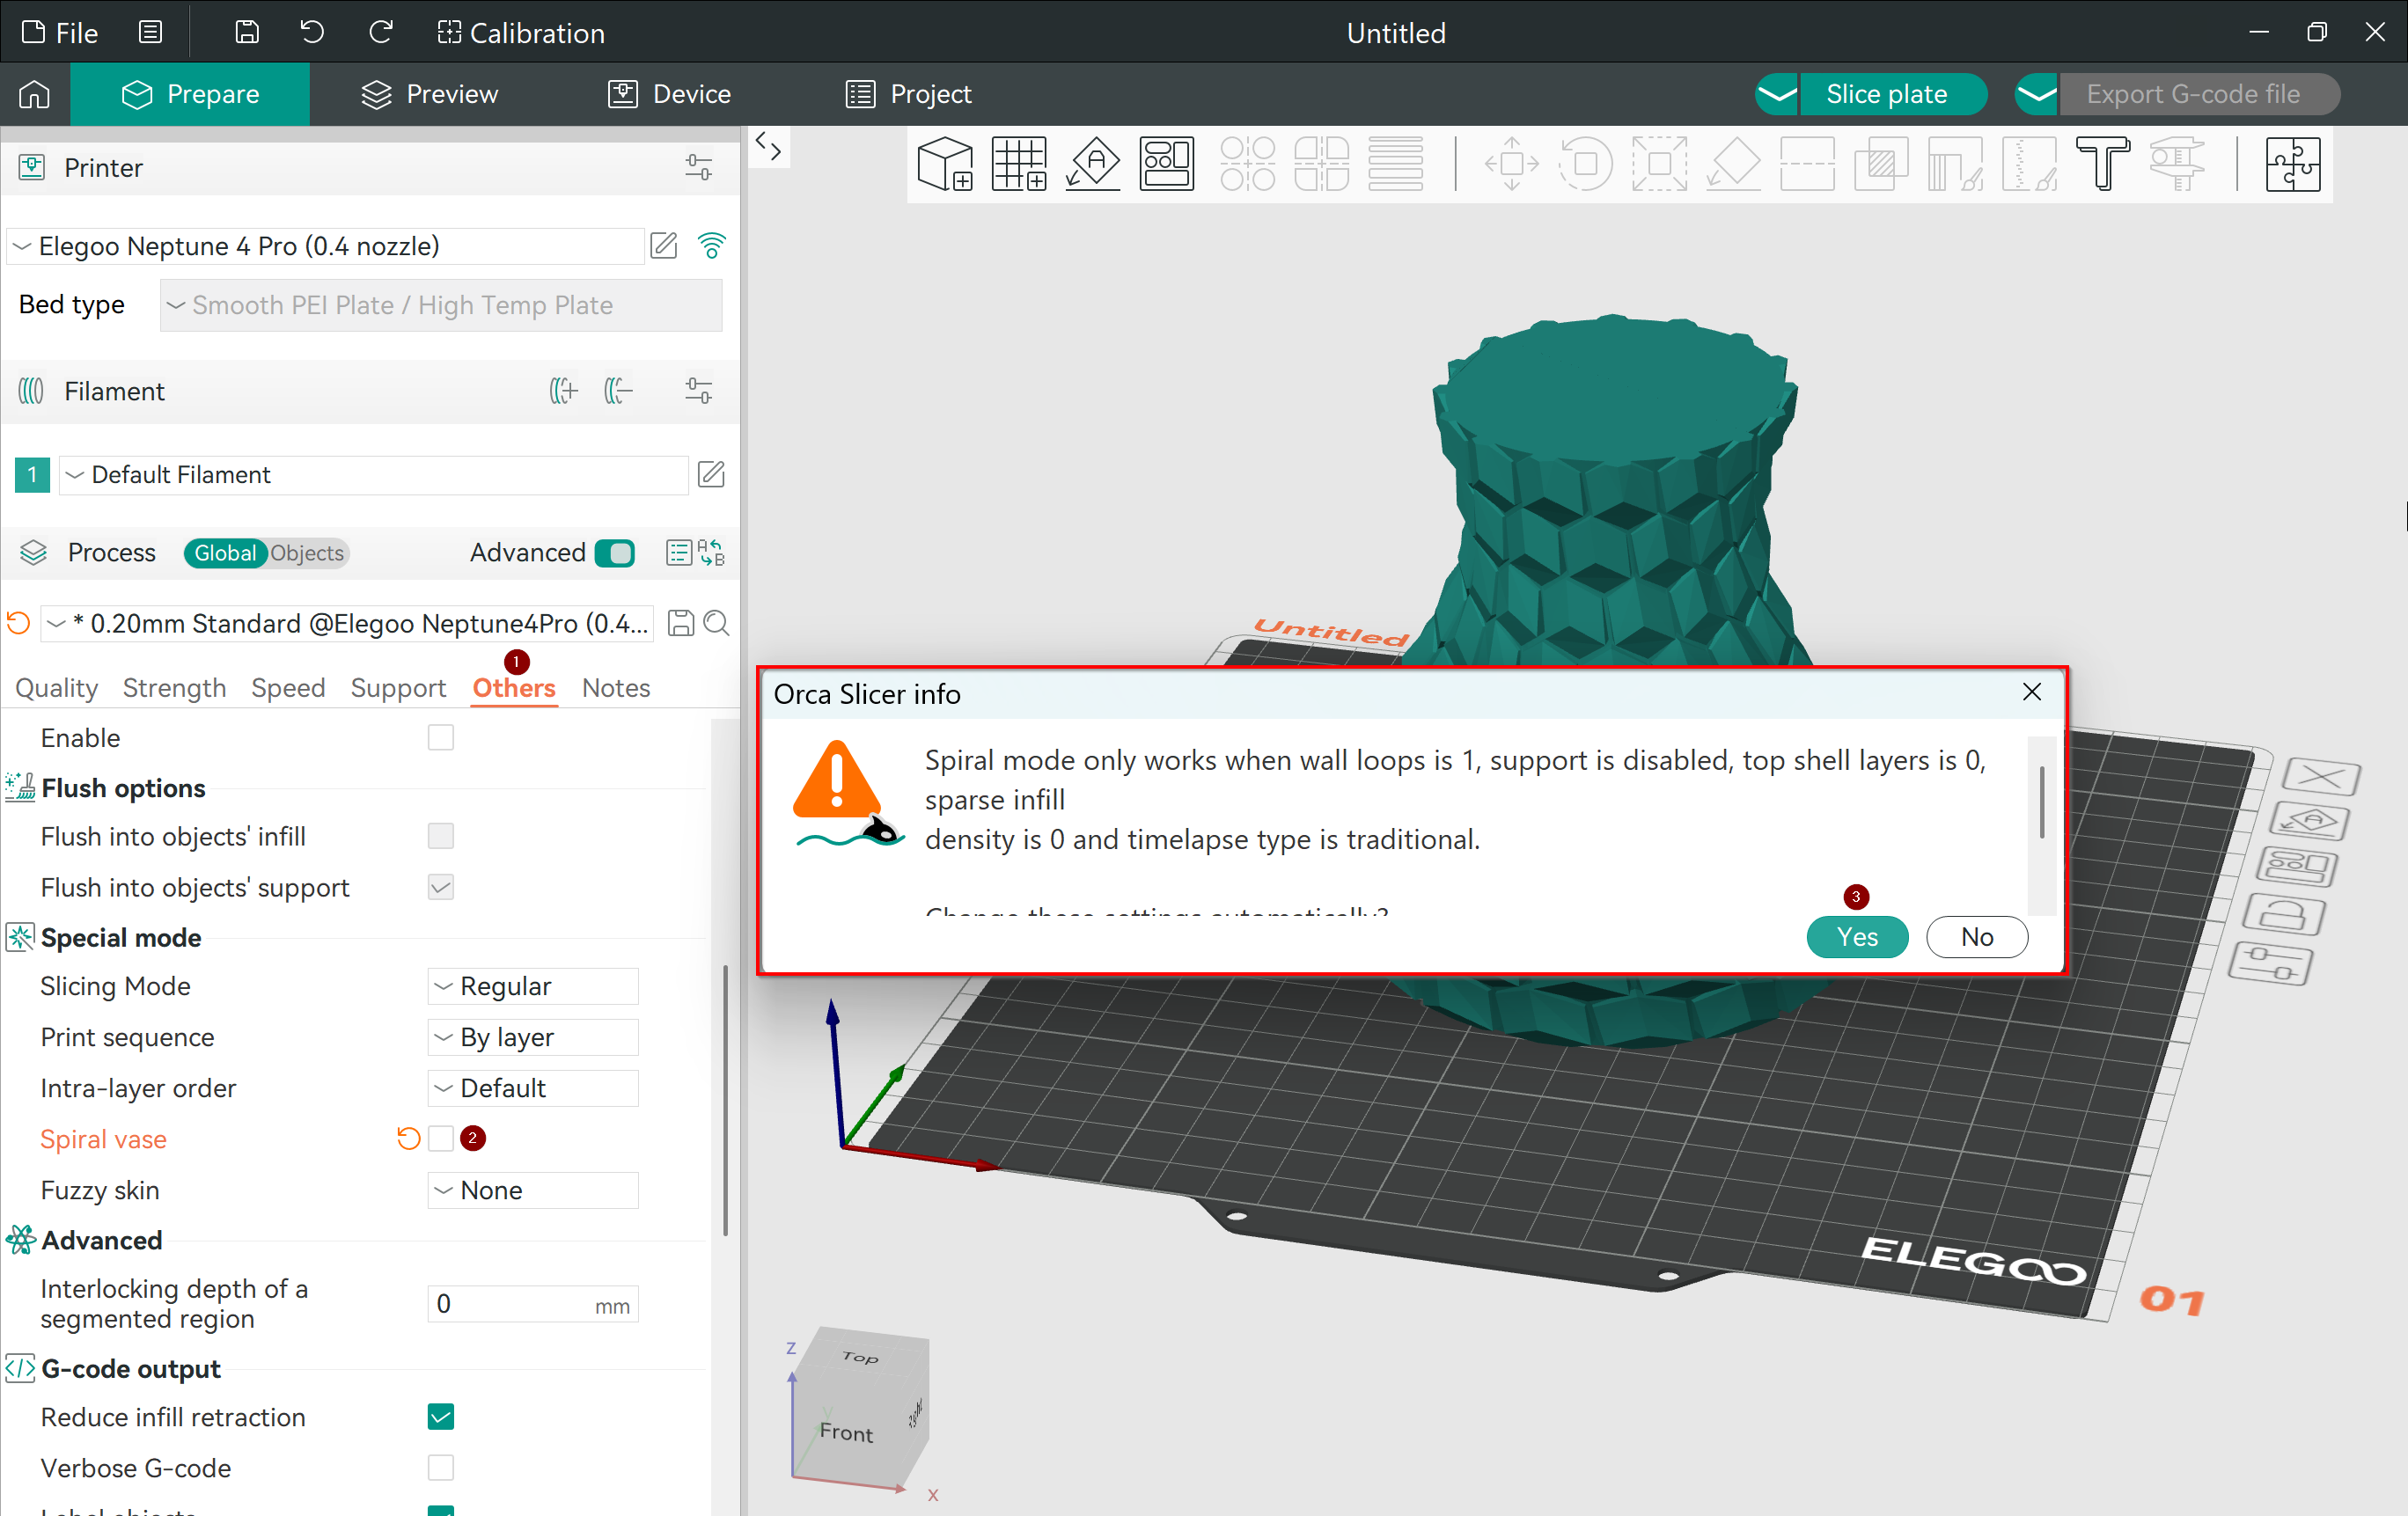
Task: Click the Slice plate button
Action: tap(1891, 94)
